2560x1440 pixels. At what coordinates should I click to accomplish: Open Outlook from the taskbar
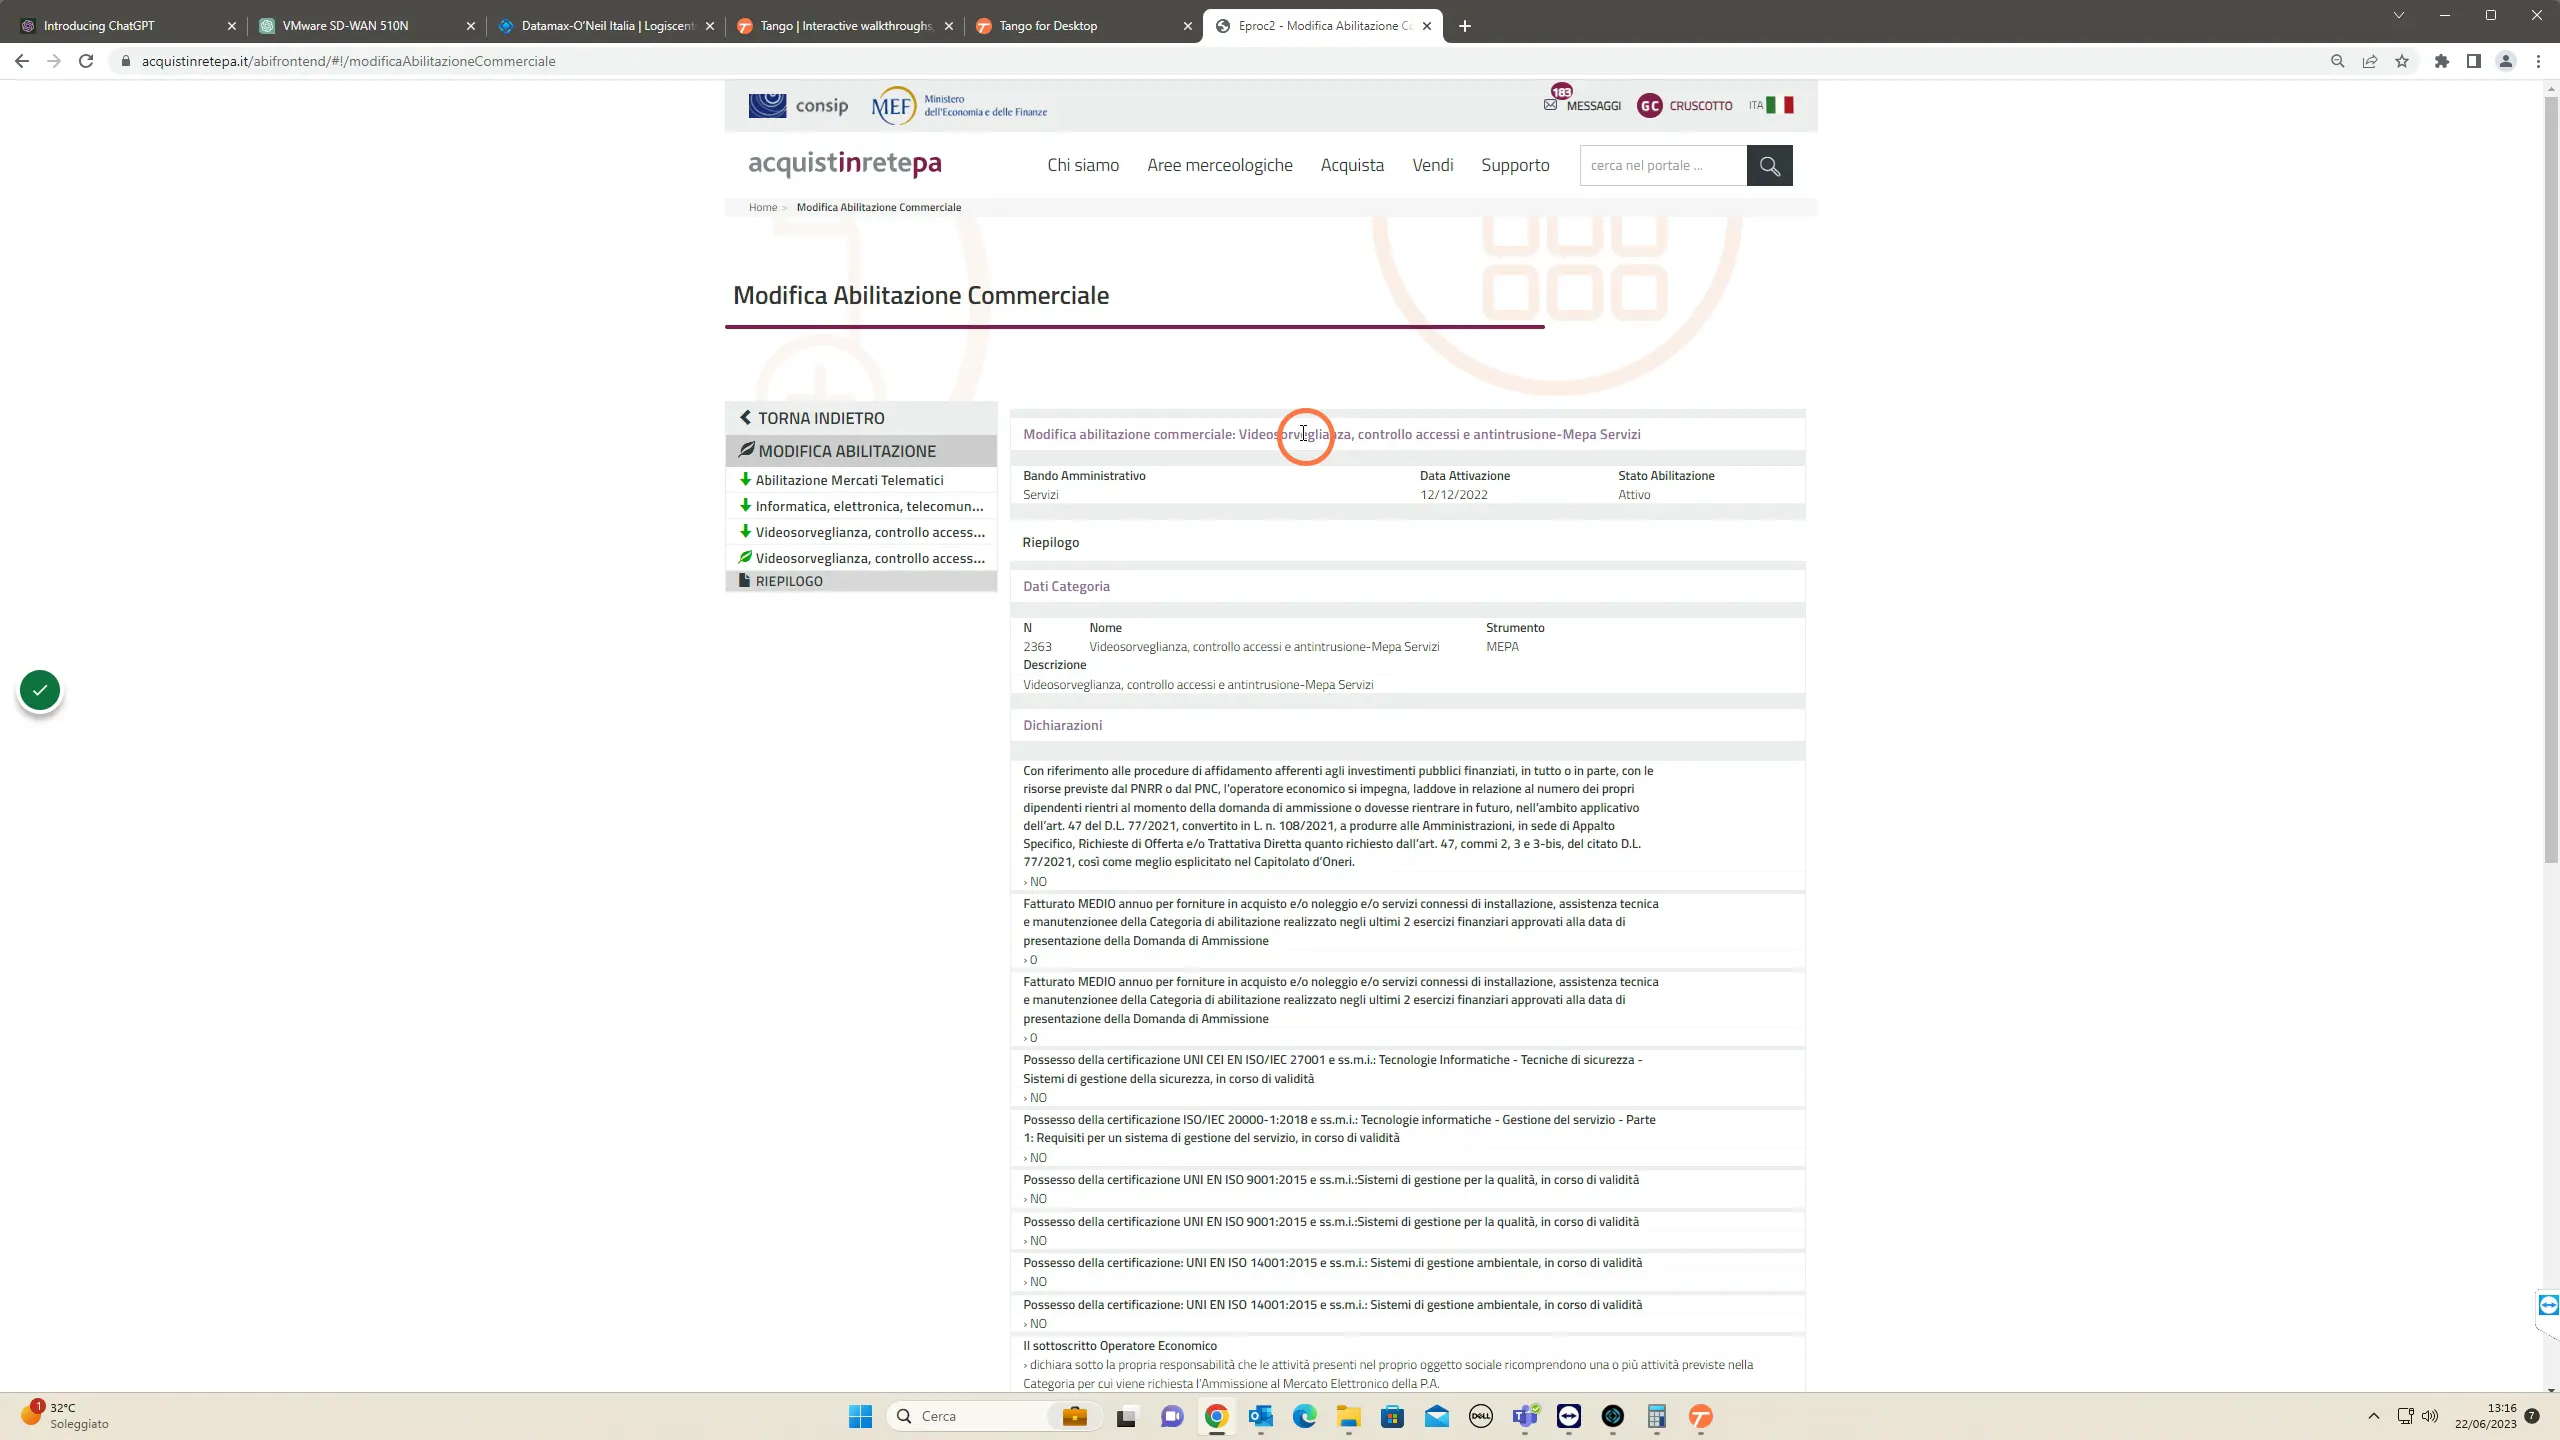1260,1416
